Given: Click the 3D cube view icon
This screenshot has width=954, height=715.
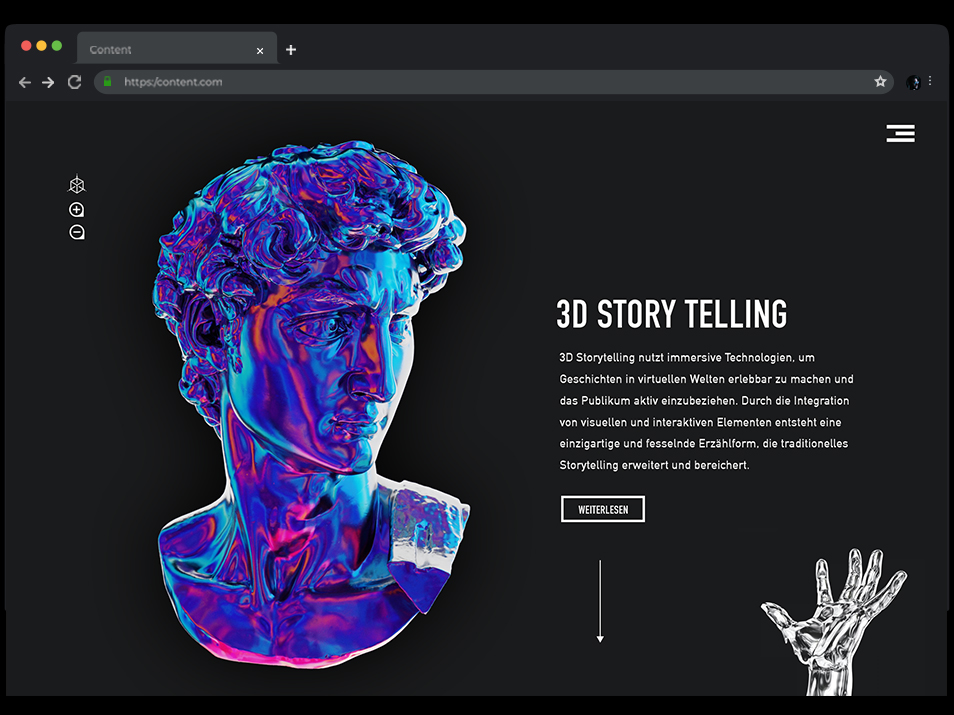Looking at the screenshot, I should tap(77, 184).
